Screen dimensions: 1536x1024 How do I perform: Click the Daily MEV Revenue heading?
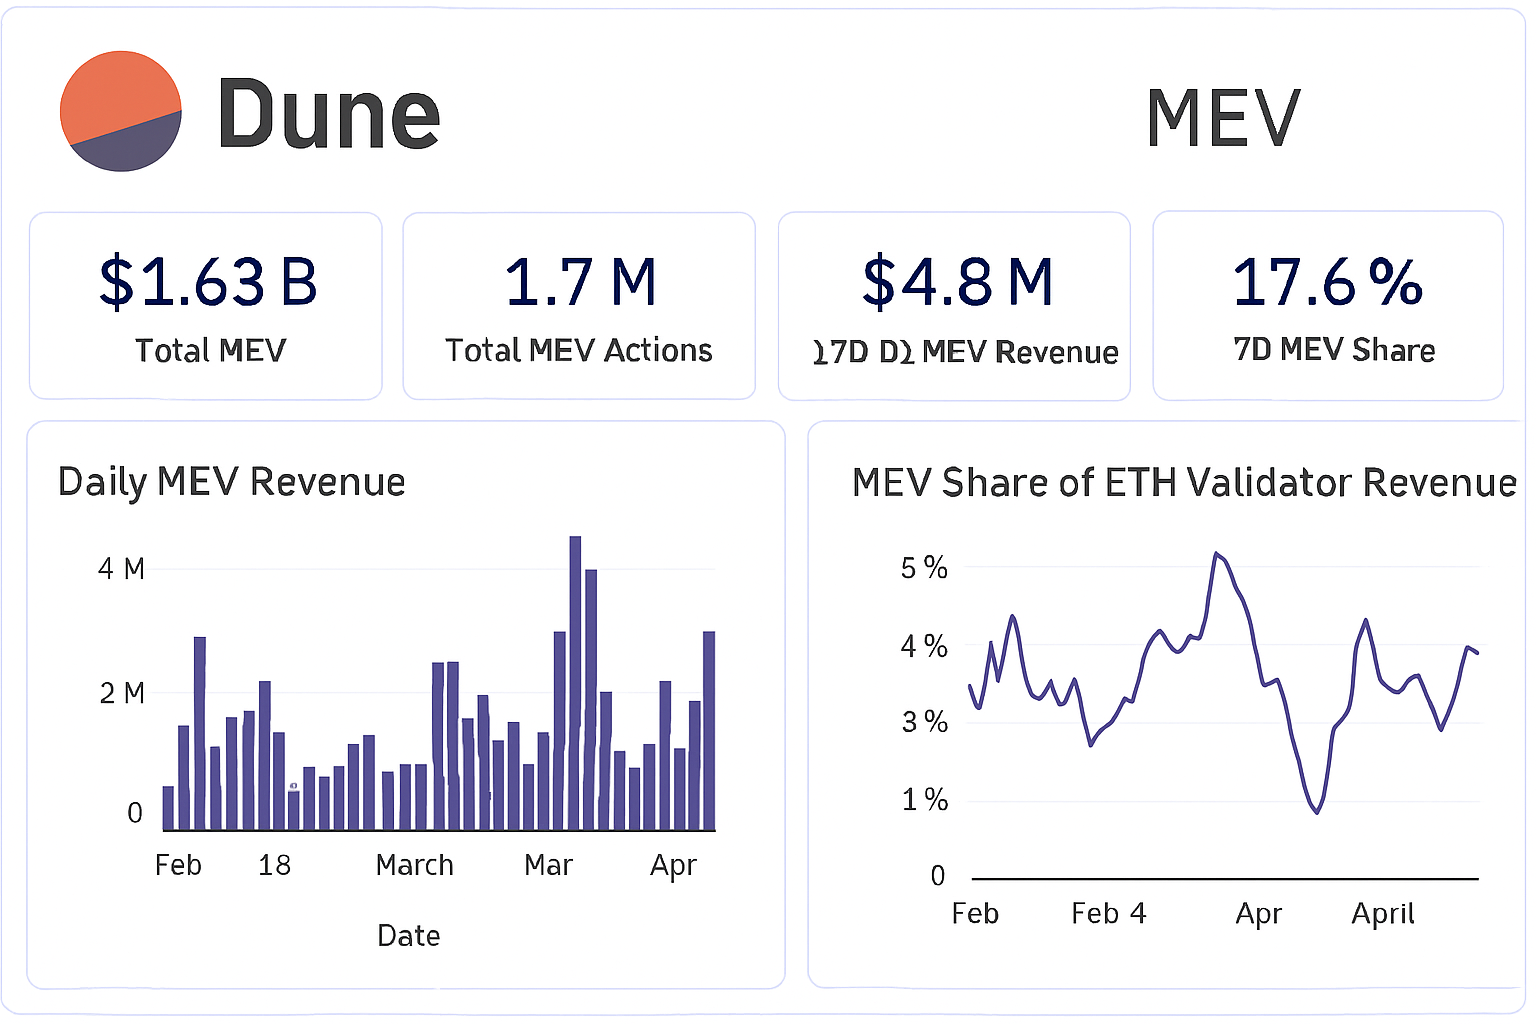point(231,482)
